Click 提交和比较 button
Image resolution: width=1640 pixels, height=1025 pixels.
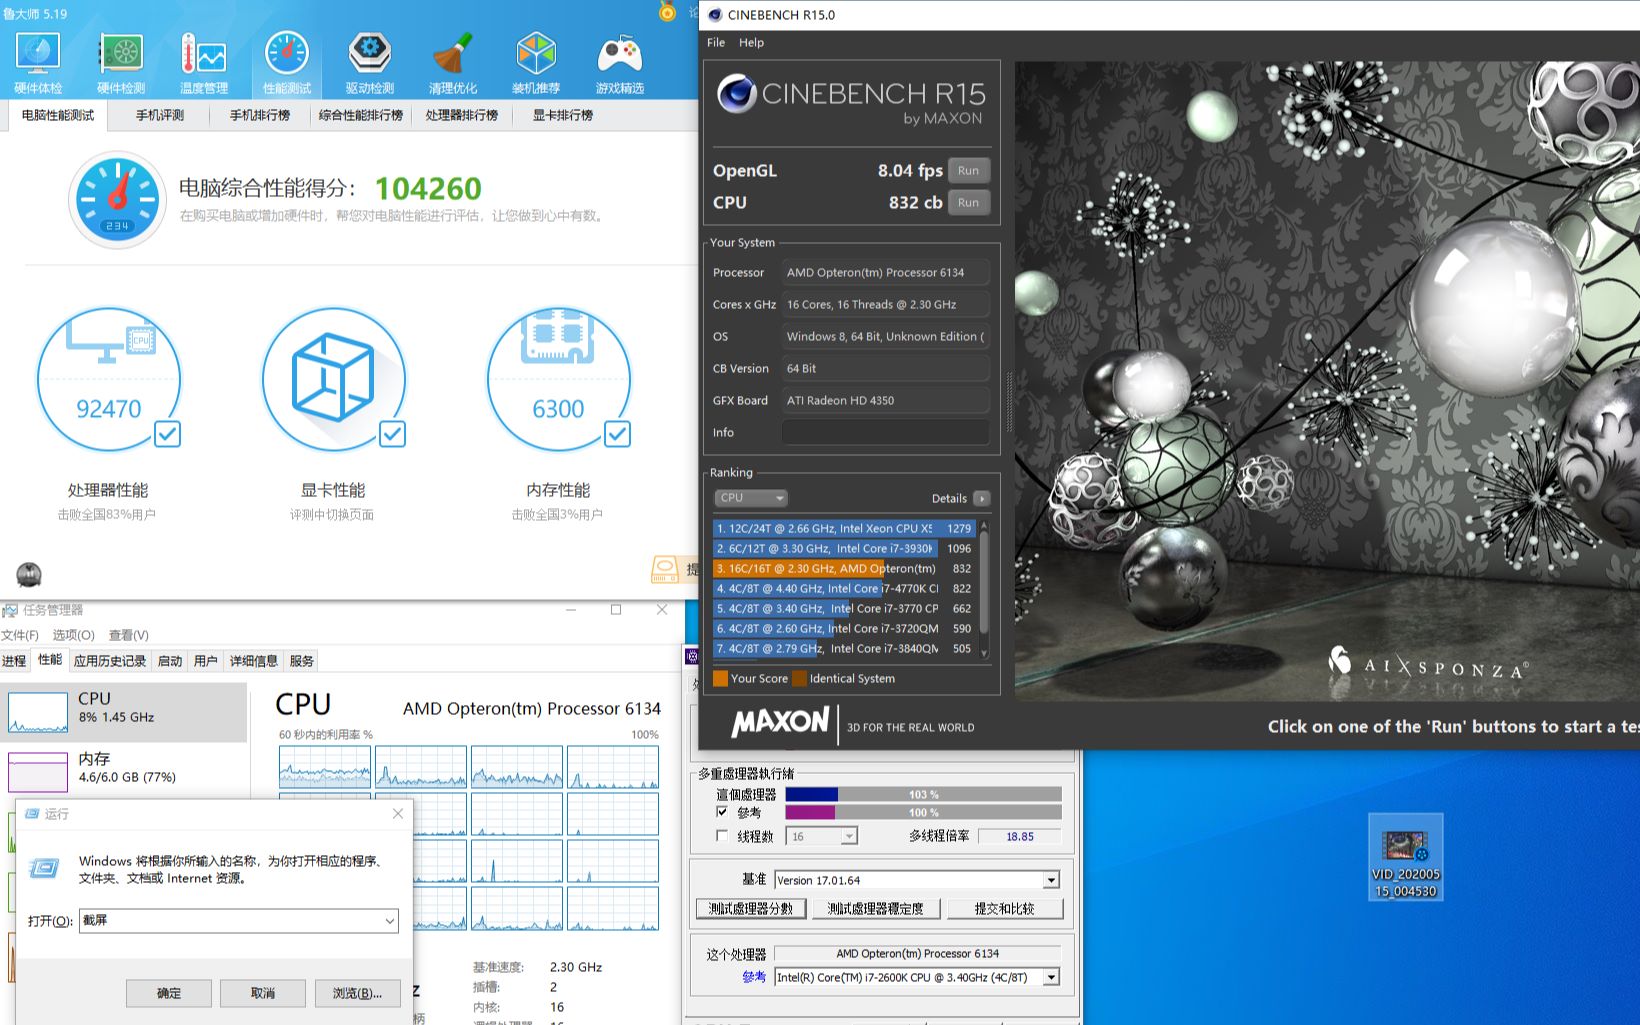point(1004,909)
